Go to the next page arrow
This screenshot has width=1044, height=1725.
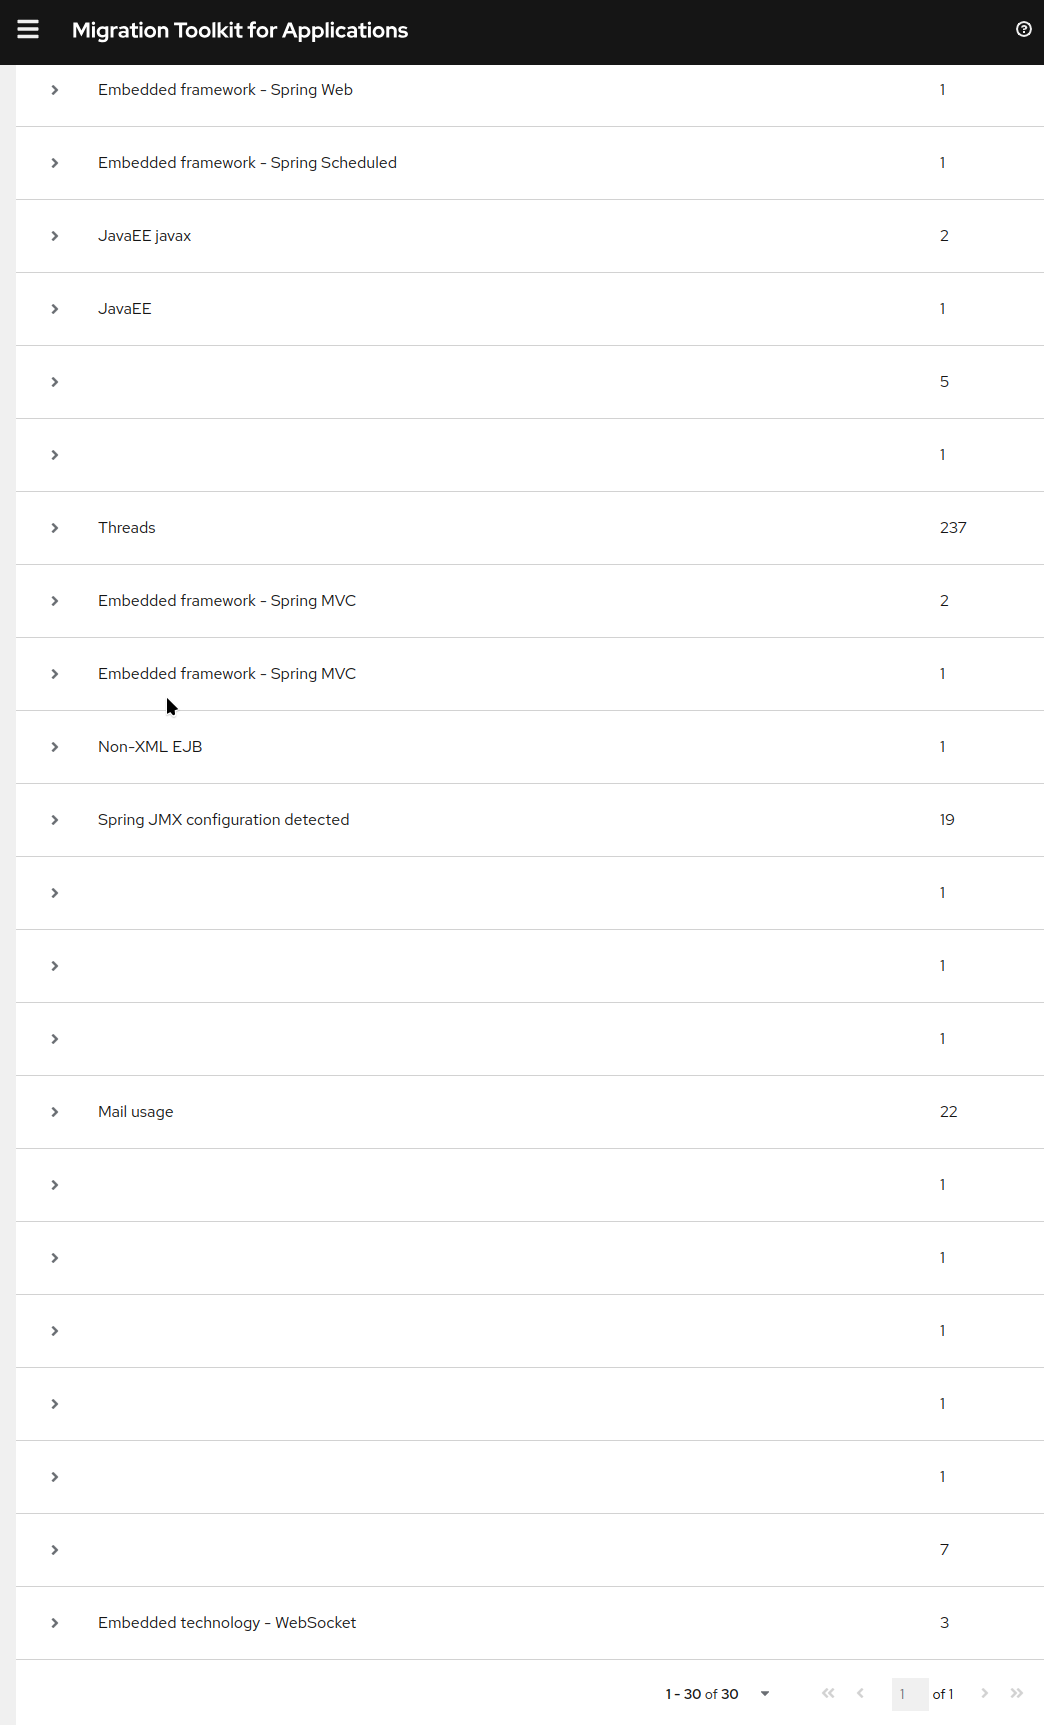tap(985, 1693)
